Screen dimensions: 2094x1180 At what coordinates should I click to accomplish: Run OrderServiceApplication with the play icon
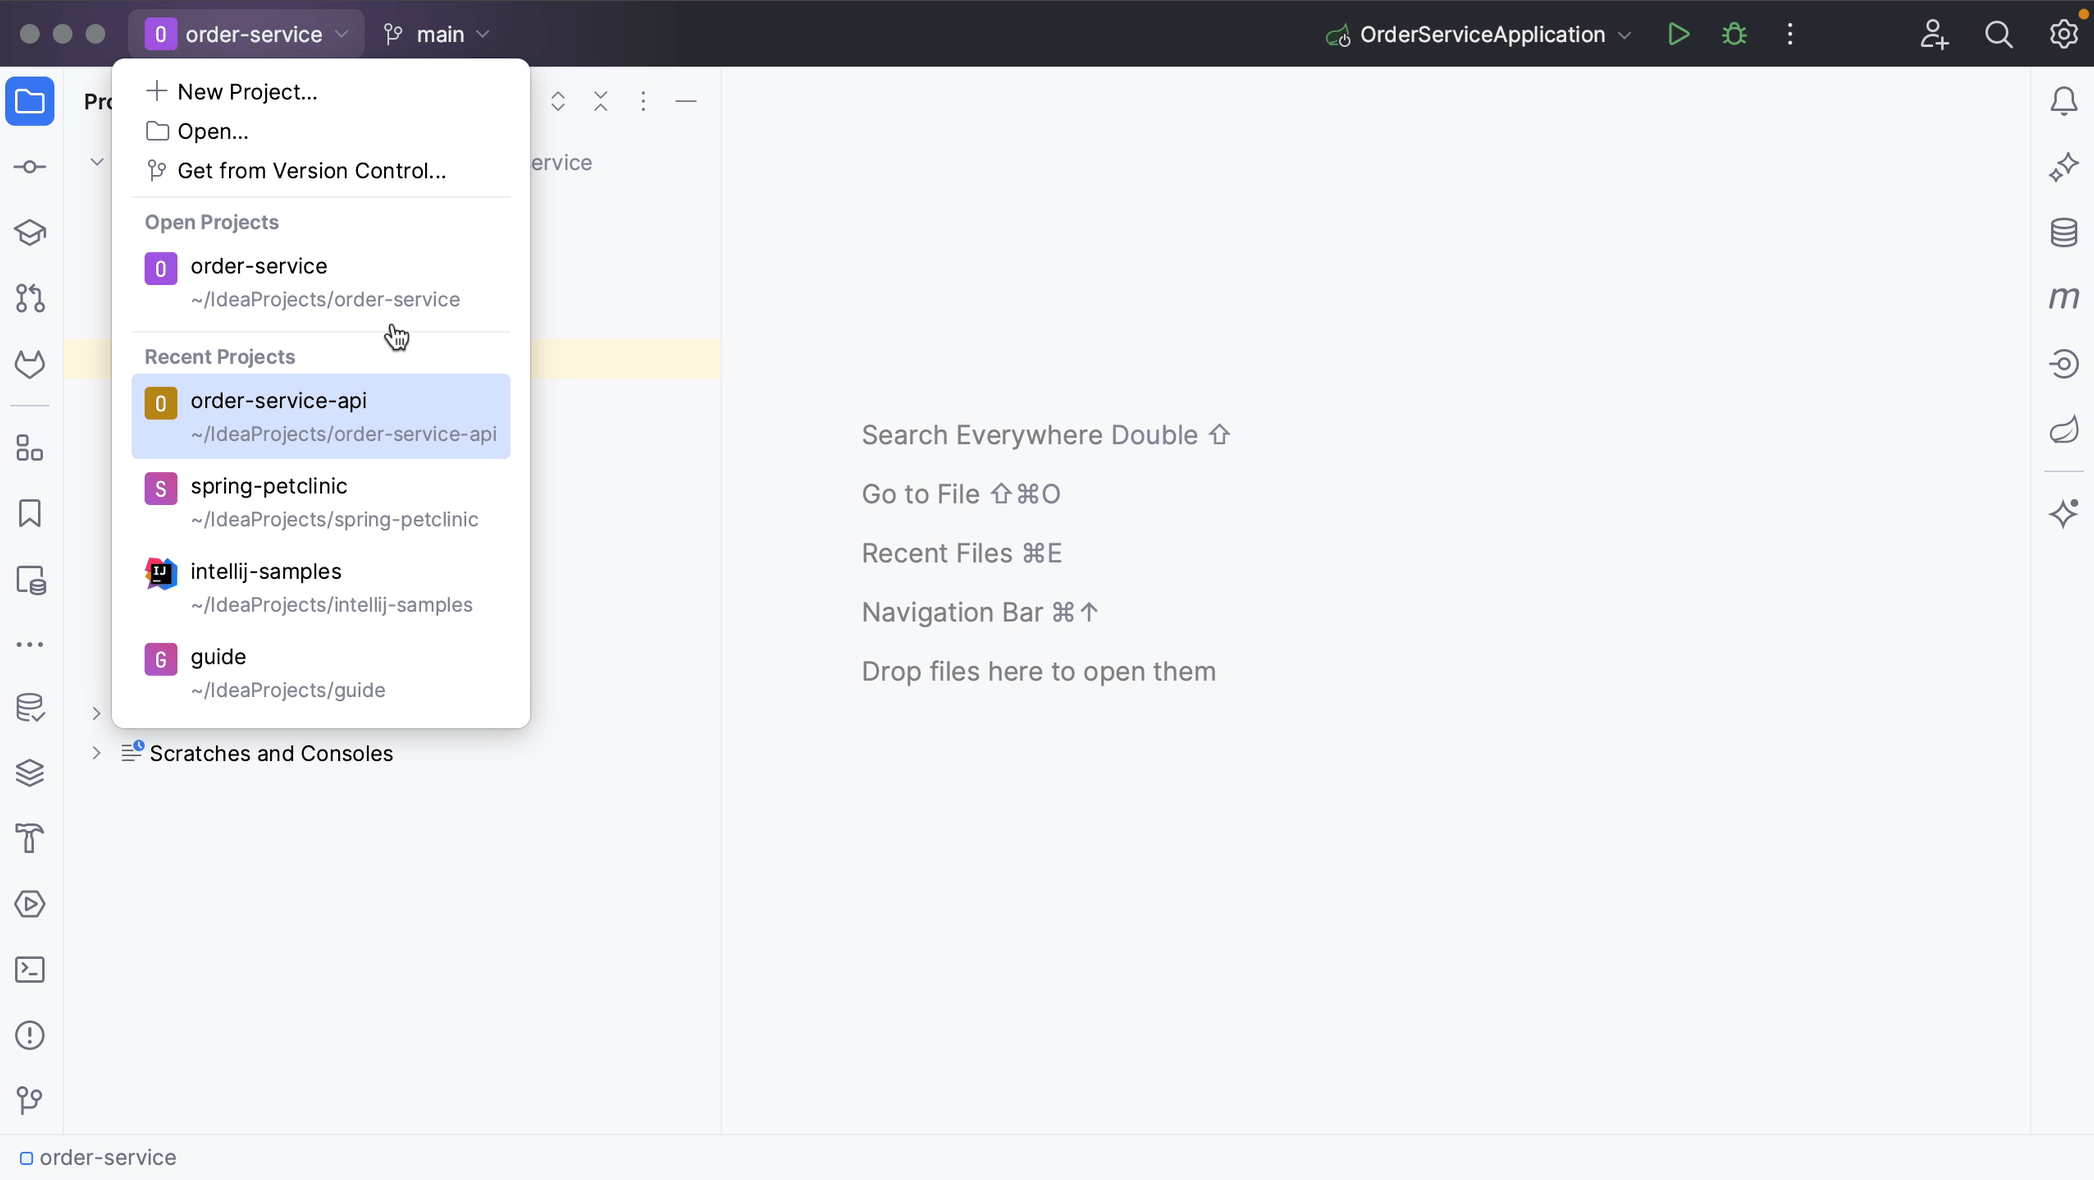click(x=1678, y=34)
